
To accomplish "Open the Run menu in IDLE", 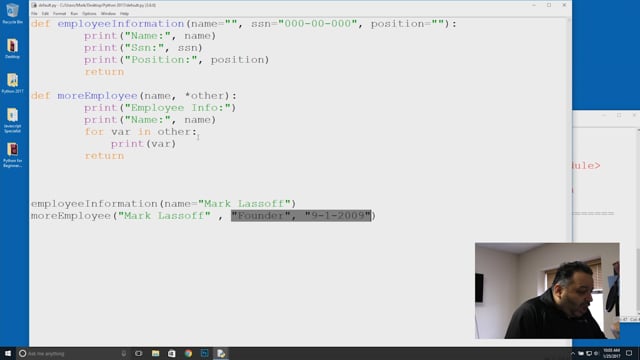I will click(74, 13).
